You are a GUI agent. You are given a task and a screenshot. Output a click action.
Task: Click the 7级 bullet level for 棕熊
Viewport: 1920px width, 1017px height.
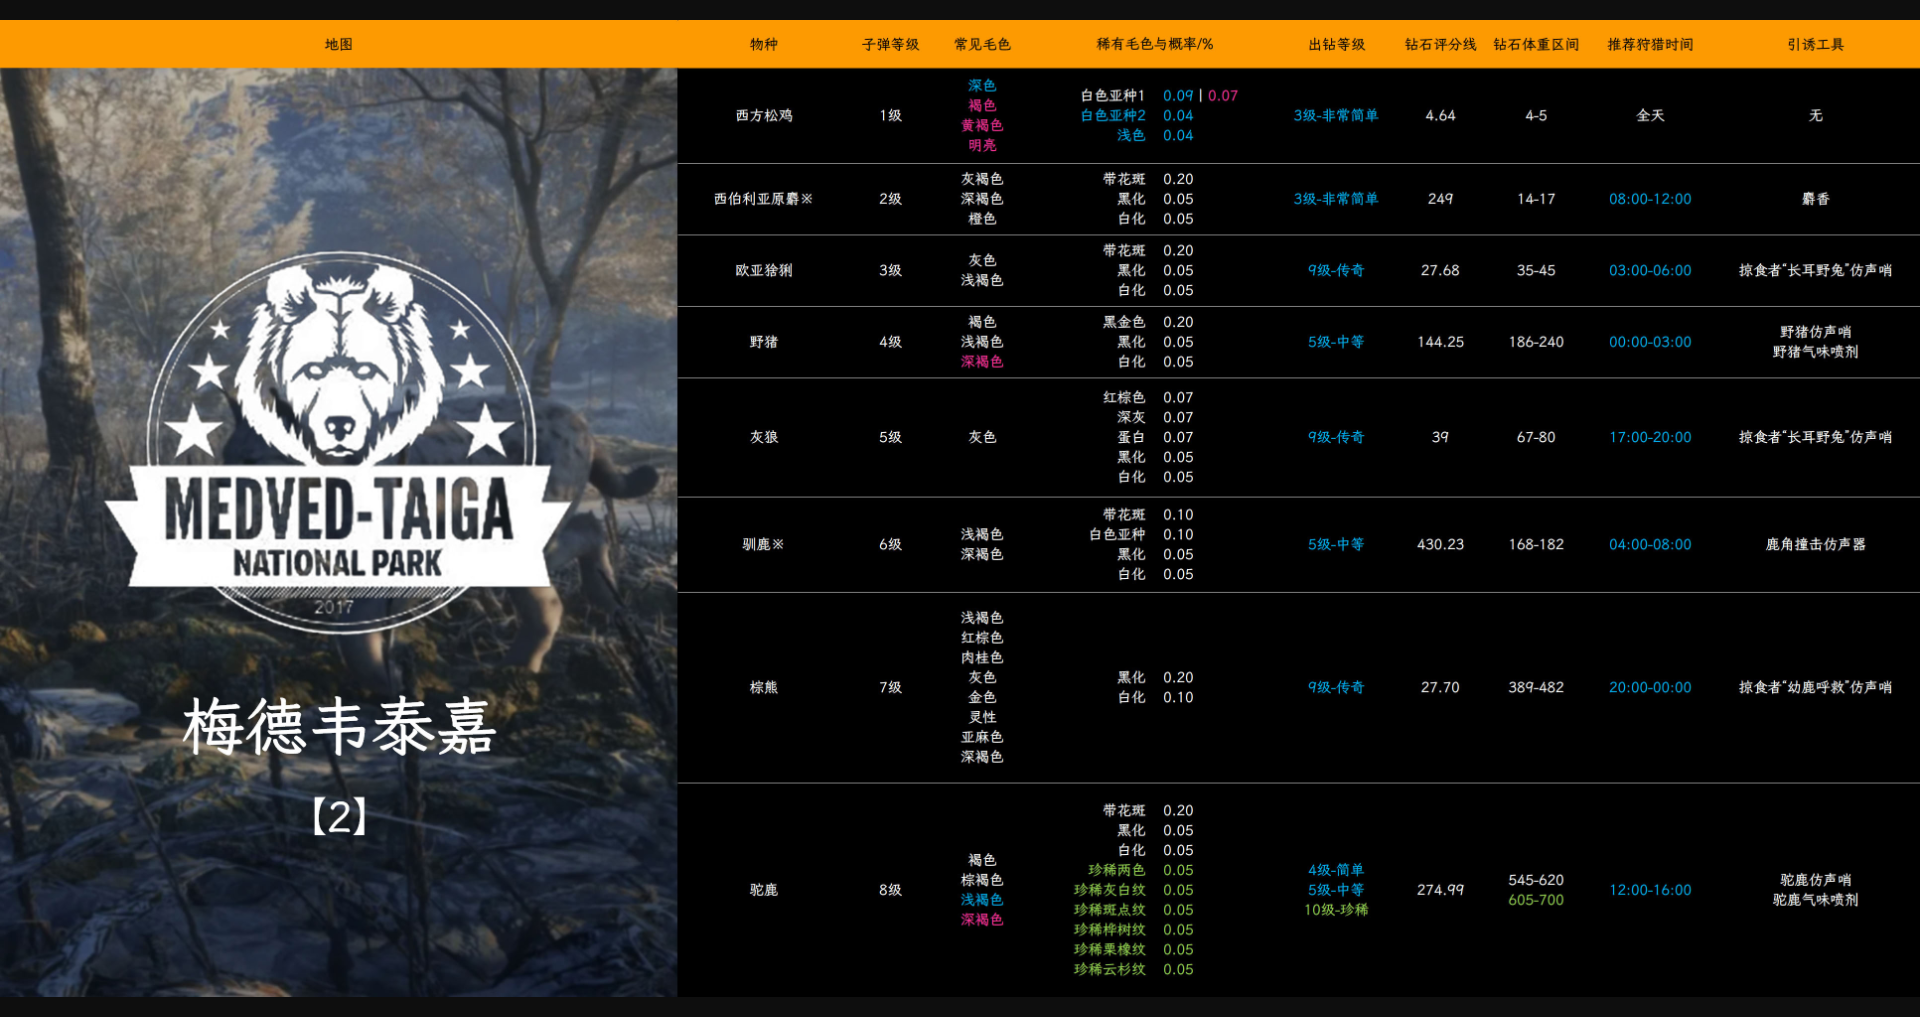click(891, 688)
